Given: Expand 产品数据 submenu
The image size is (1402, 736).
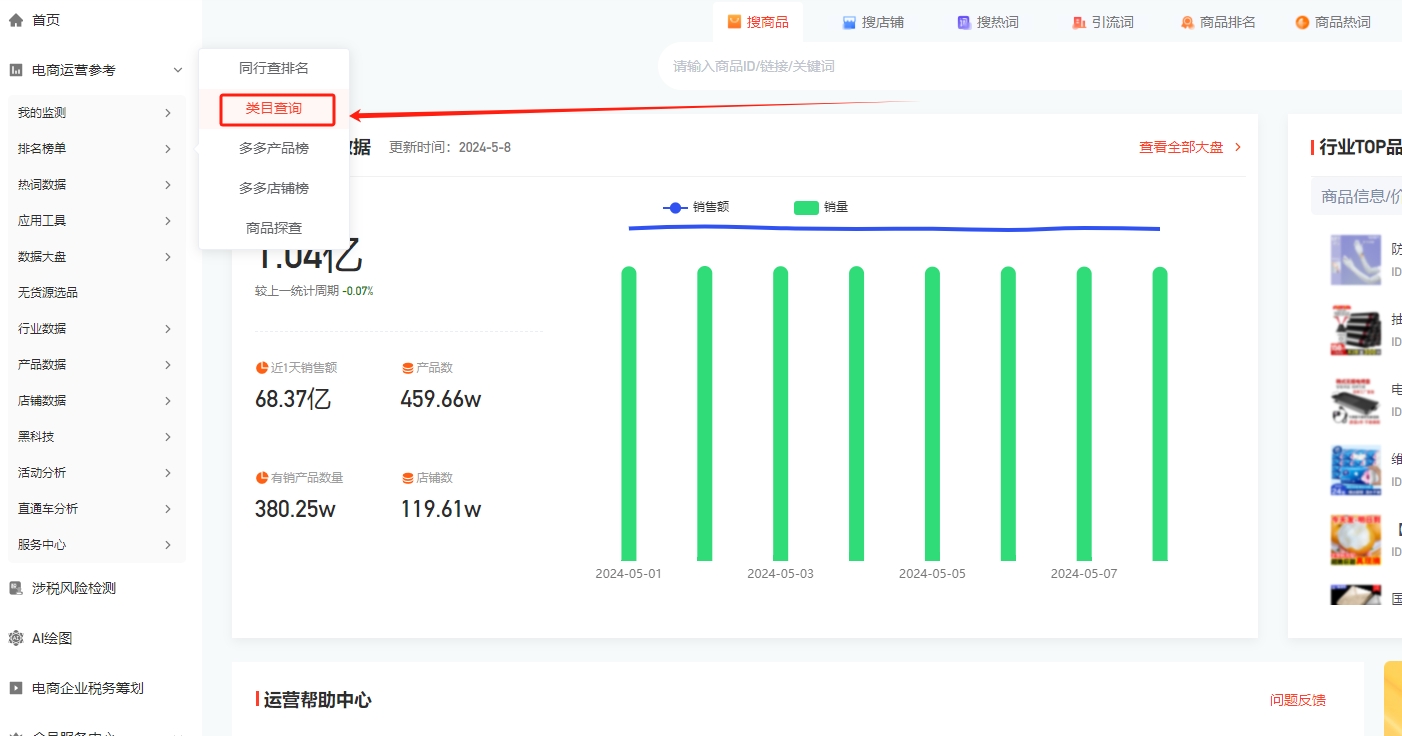Looking at the screenshot, I should coord(168,365).
